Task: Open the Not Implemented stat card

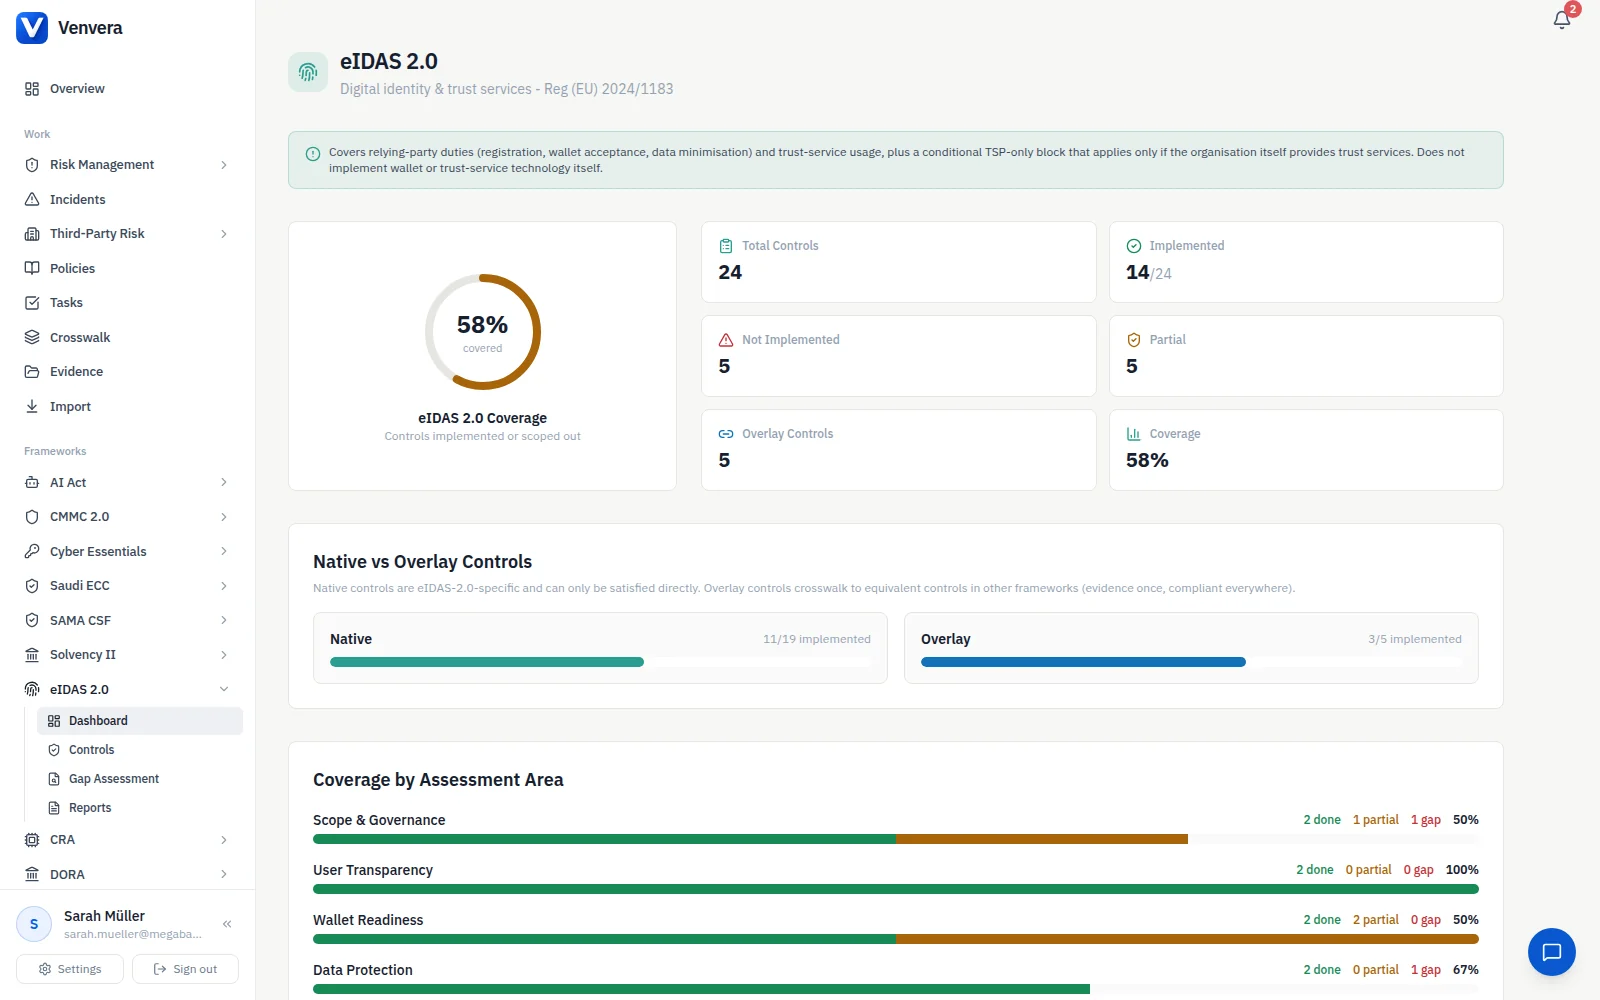Action: point(899,356)
